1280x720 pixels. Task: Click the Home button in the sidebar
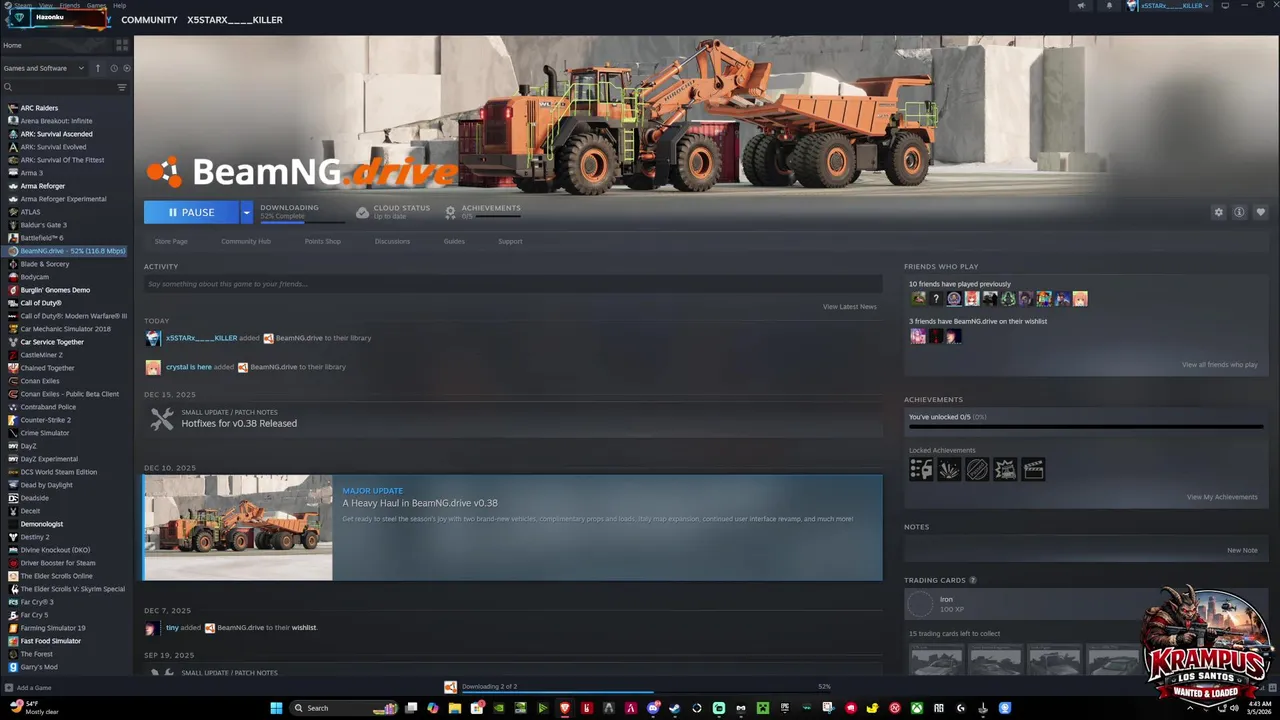coord(13,45)
